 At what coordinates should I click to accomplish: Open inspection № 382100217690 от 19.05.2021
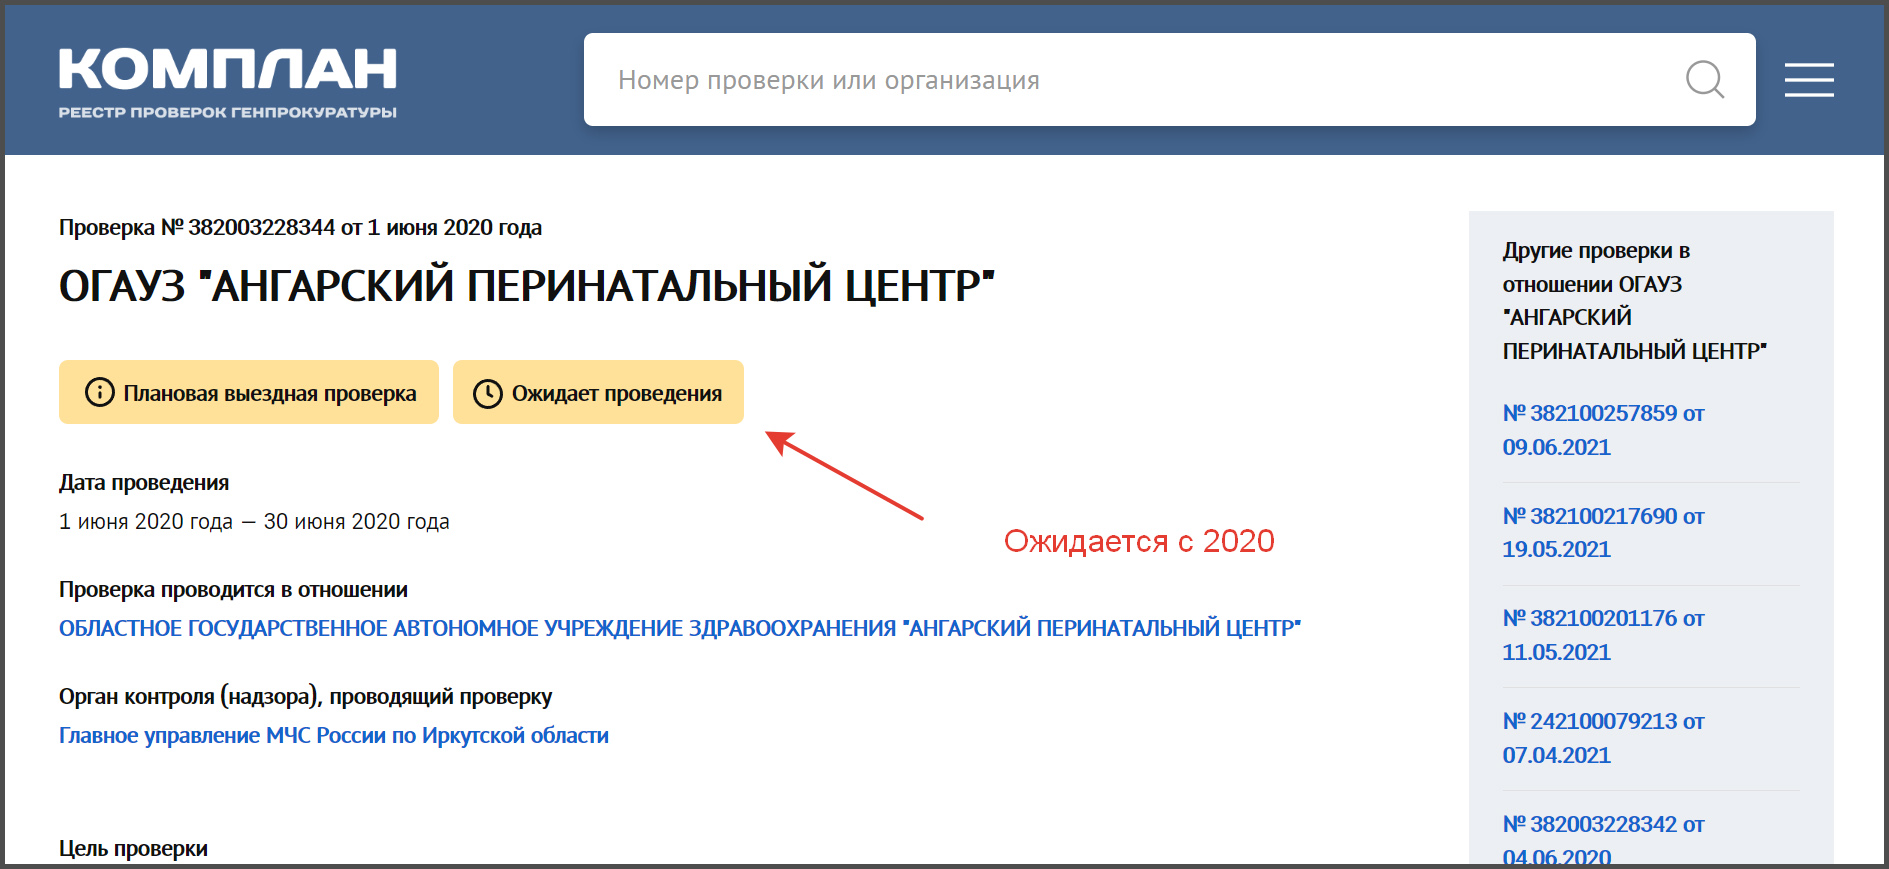coord(1603,532)
